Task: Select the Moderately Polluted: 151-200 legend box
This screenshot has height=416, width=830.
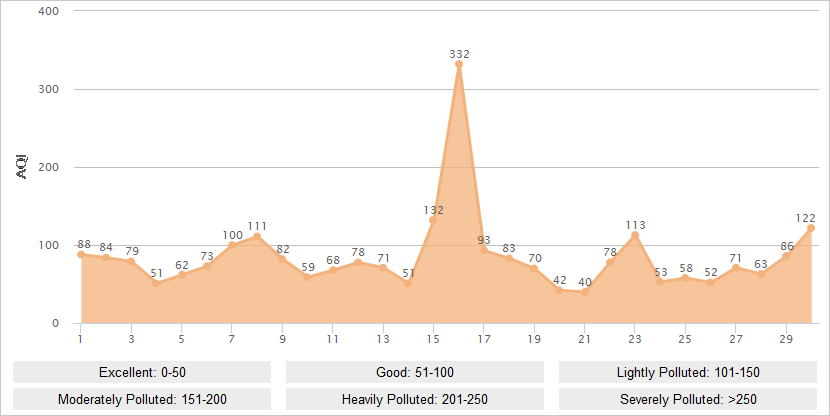Action: pos(142,399)
